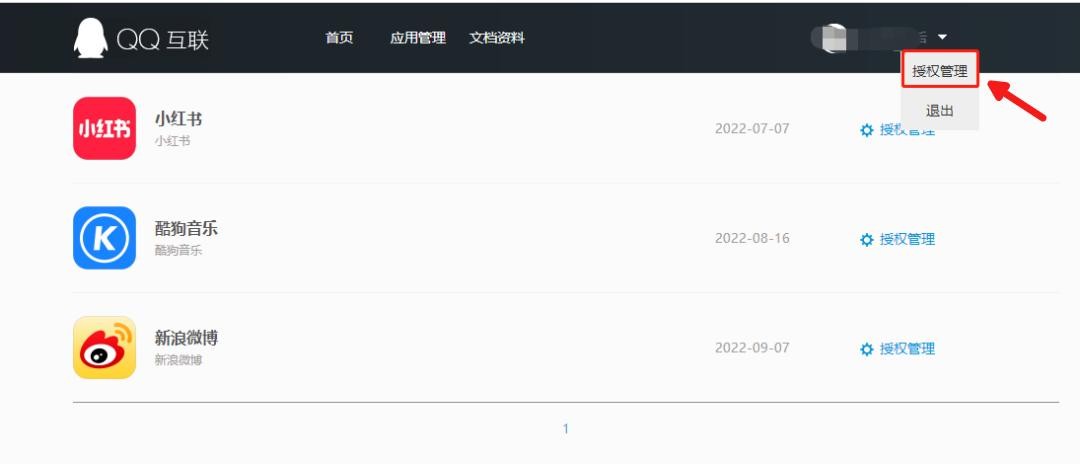Choose 退出 from the account dropdown
This screenshot has width=1080, height=464.
tap(939, 110)
